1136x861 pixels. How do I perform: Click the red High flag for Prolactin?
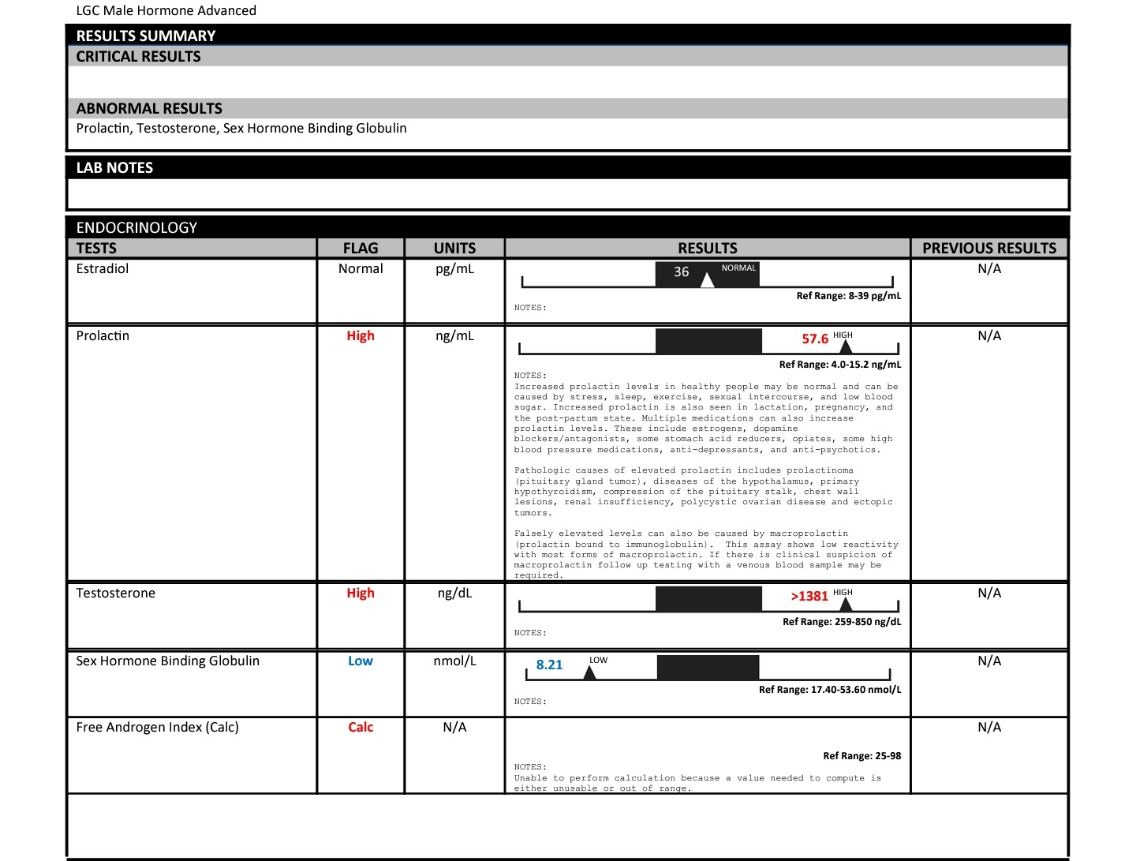(x=360, y=336)
